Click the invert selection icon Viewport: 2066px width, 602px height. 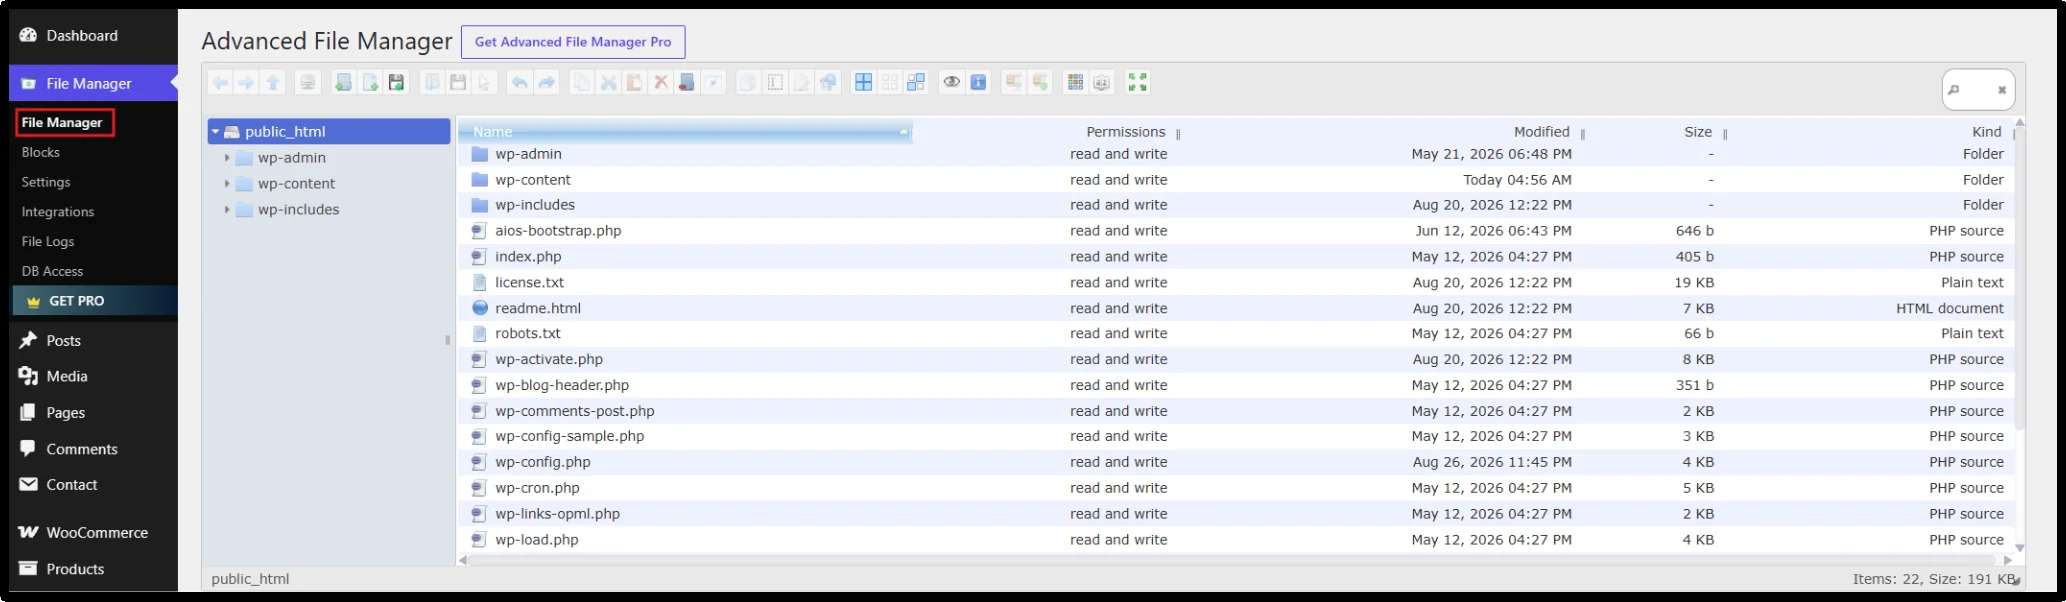point(916,82)
